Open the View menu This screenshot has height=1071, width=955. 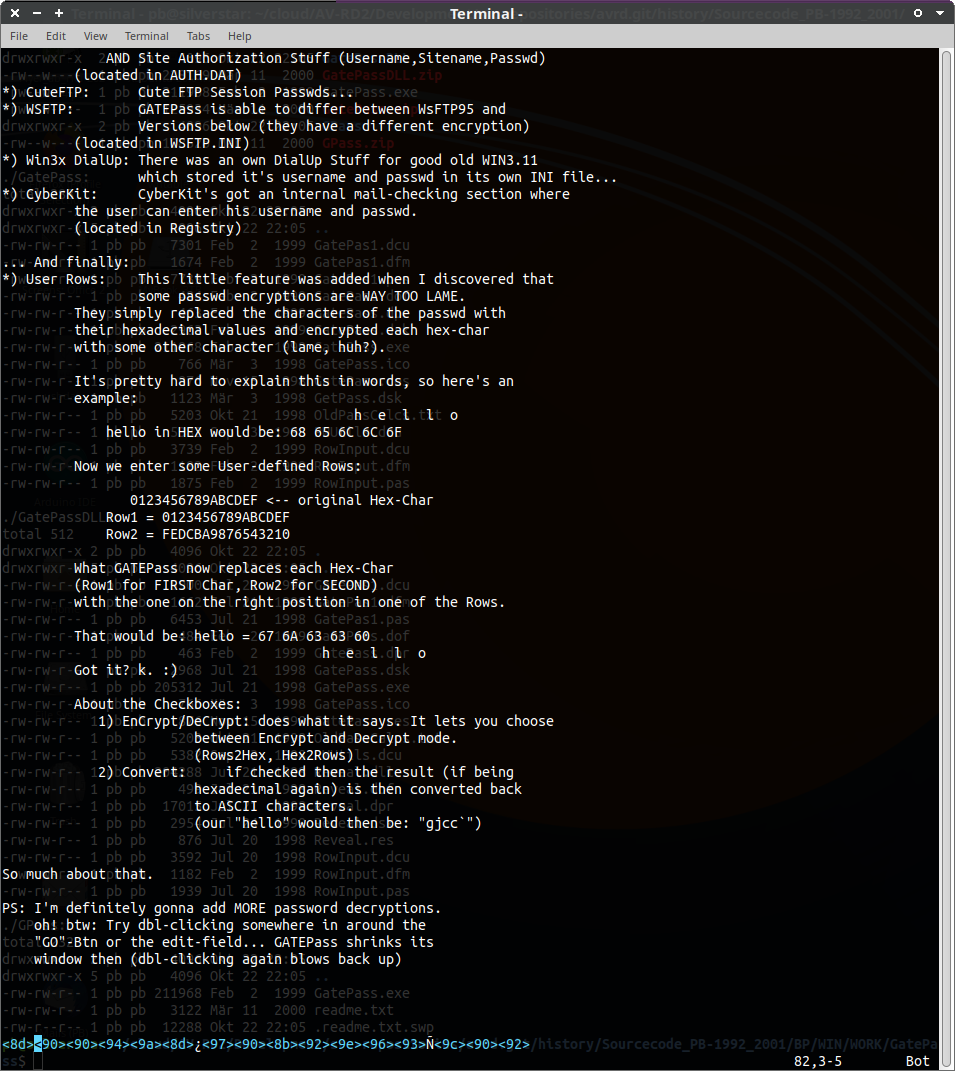96,36
